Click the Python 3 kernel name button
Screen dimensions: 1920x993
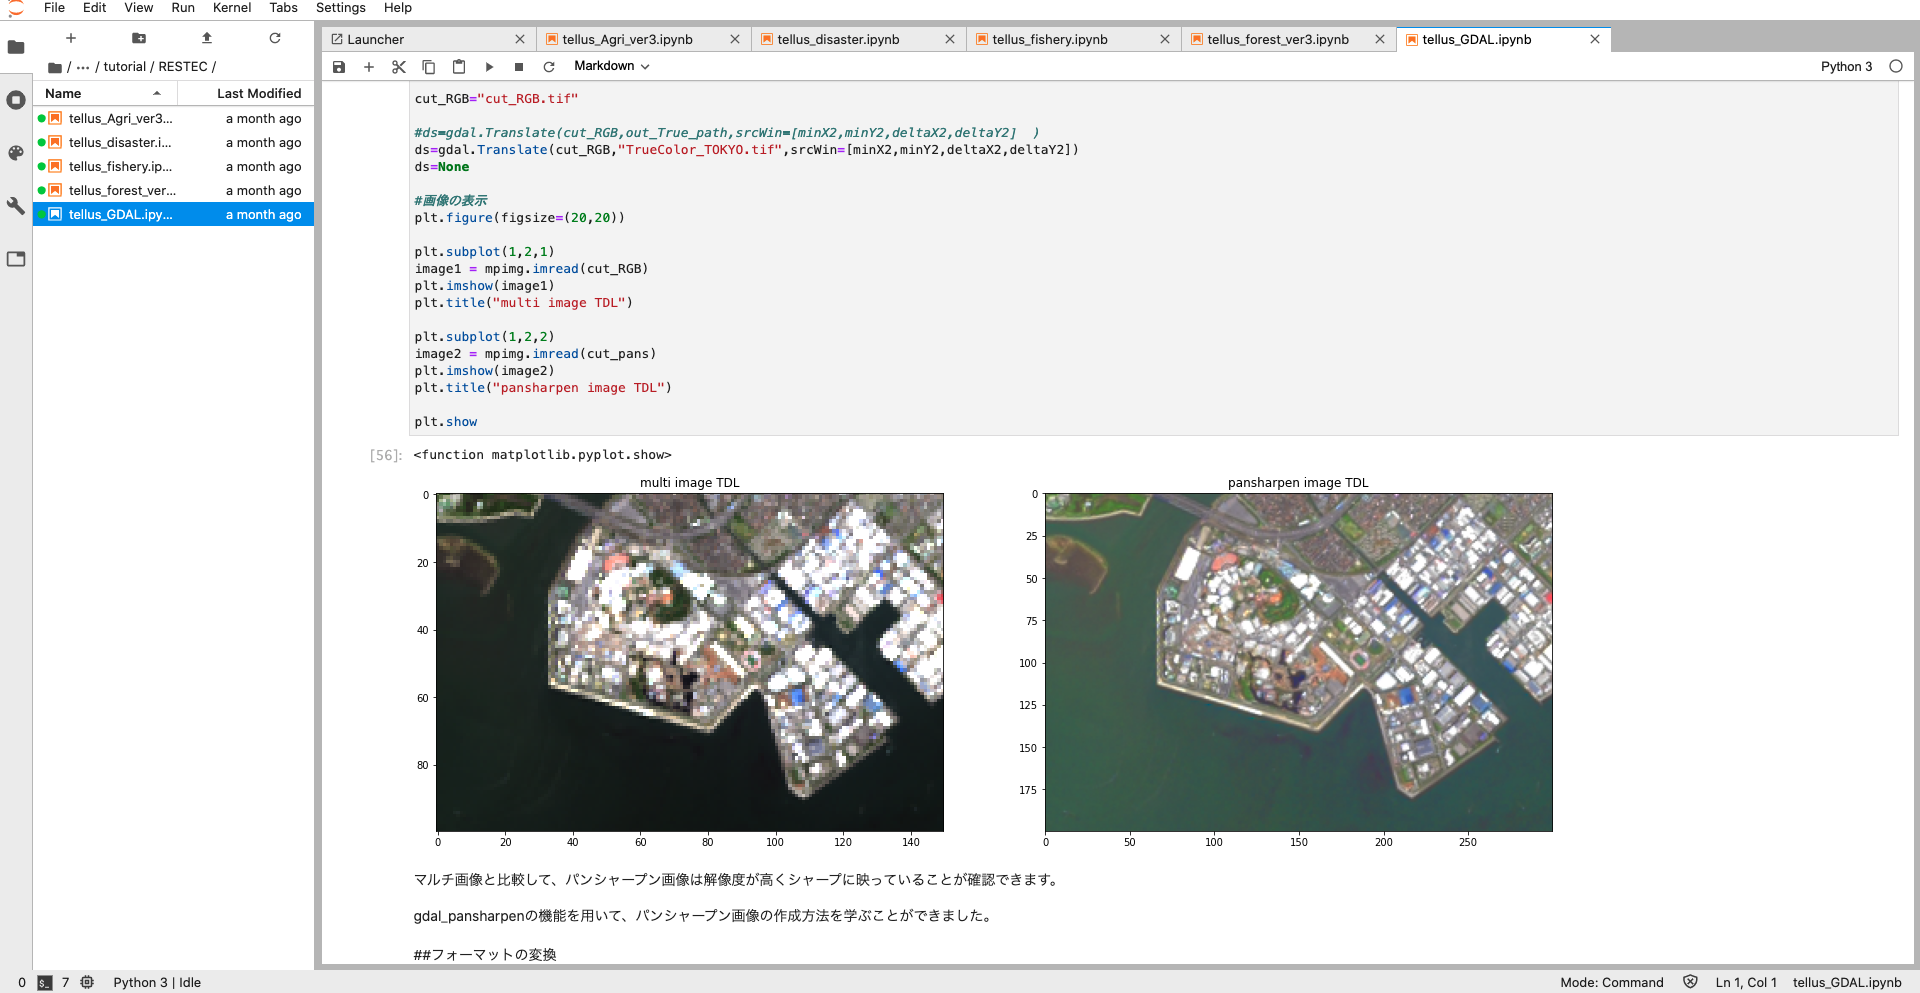click(1846, 66)
